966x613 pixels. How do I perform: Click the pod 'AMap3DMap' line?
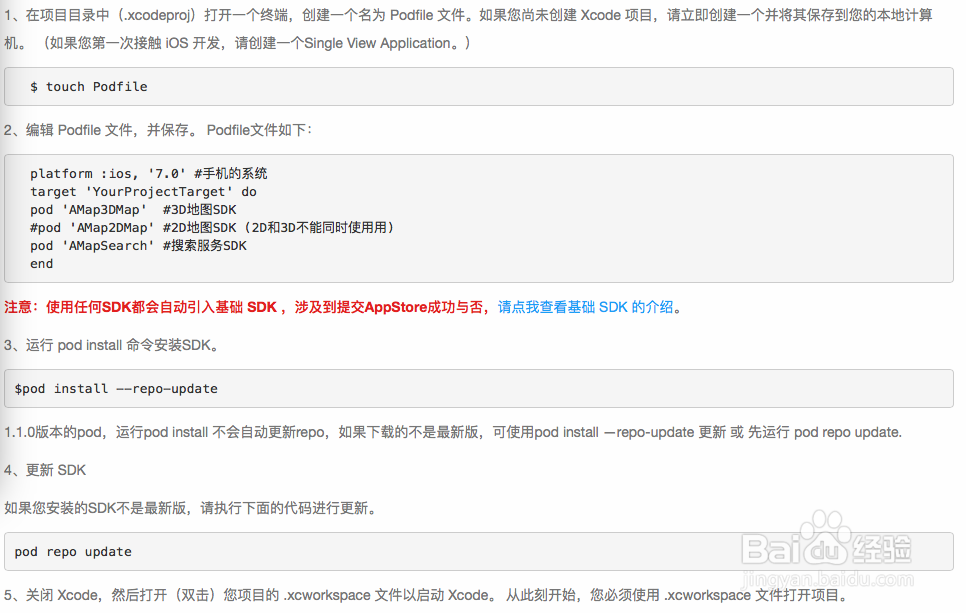(130, 209)
